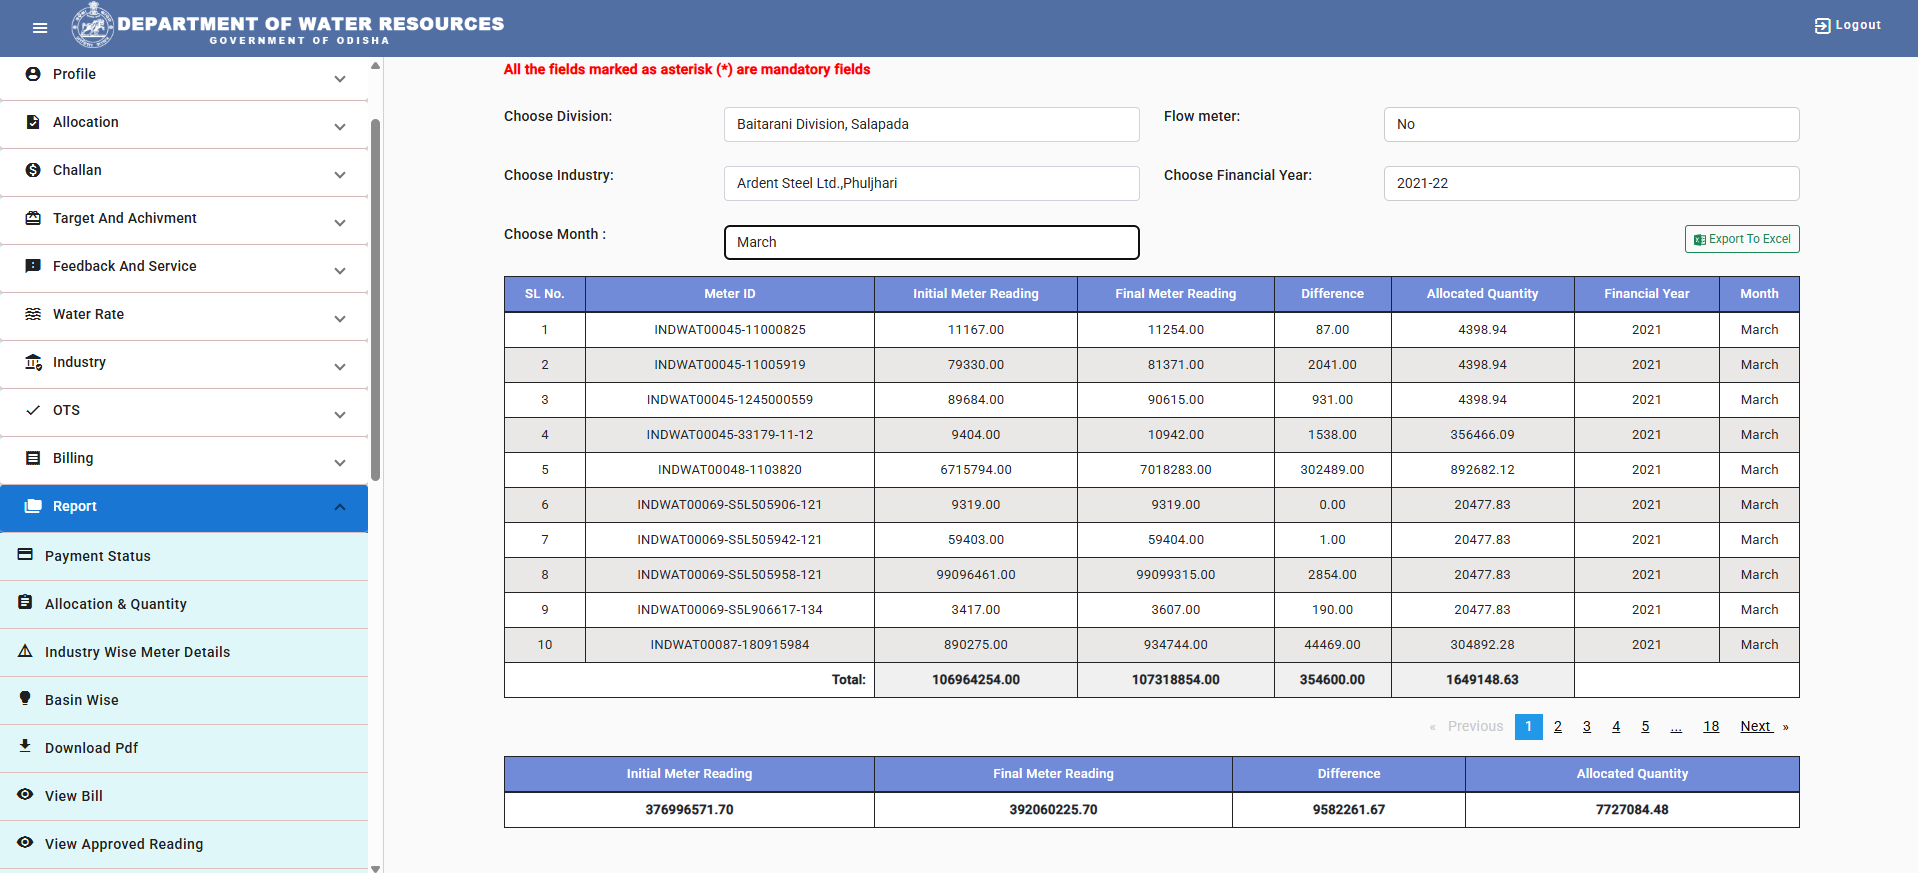The width and height of the screenshot is (1918, 873).
Task: Click the Excel icon on Export button
Action: tap(1700, 240)
